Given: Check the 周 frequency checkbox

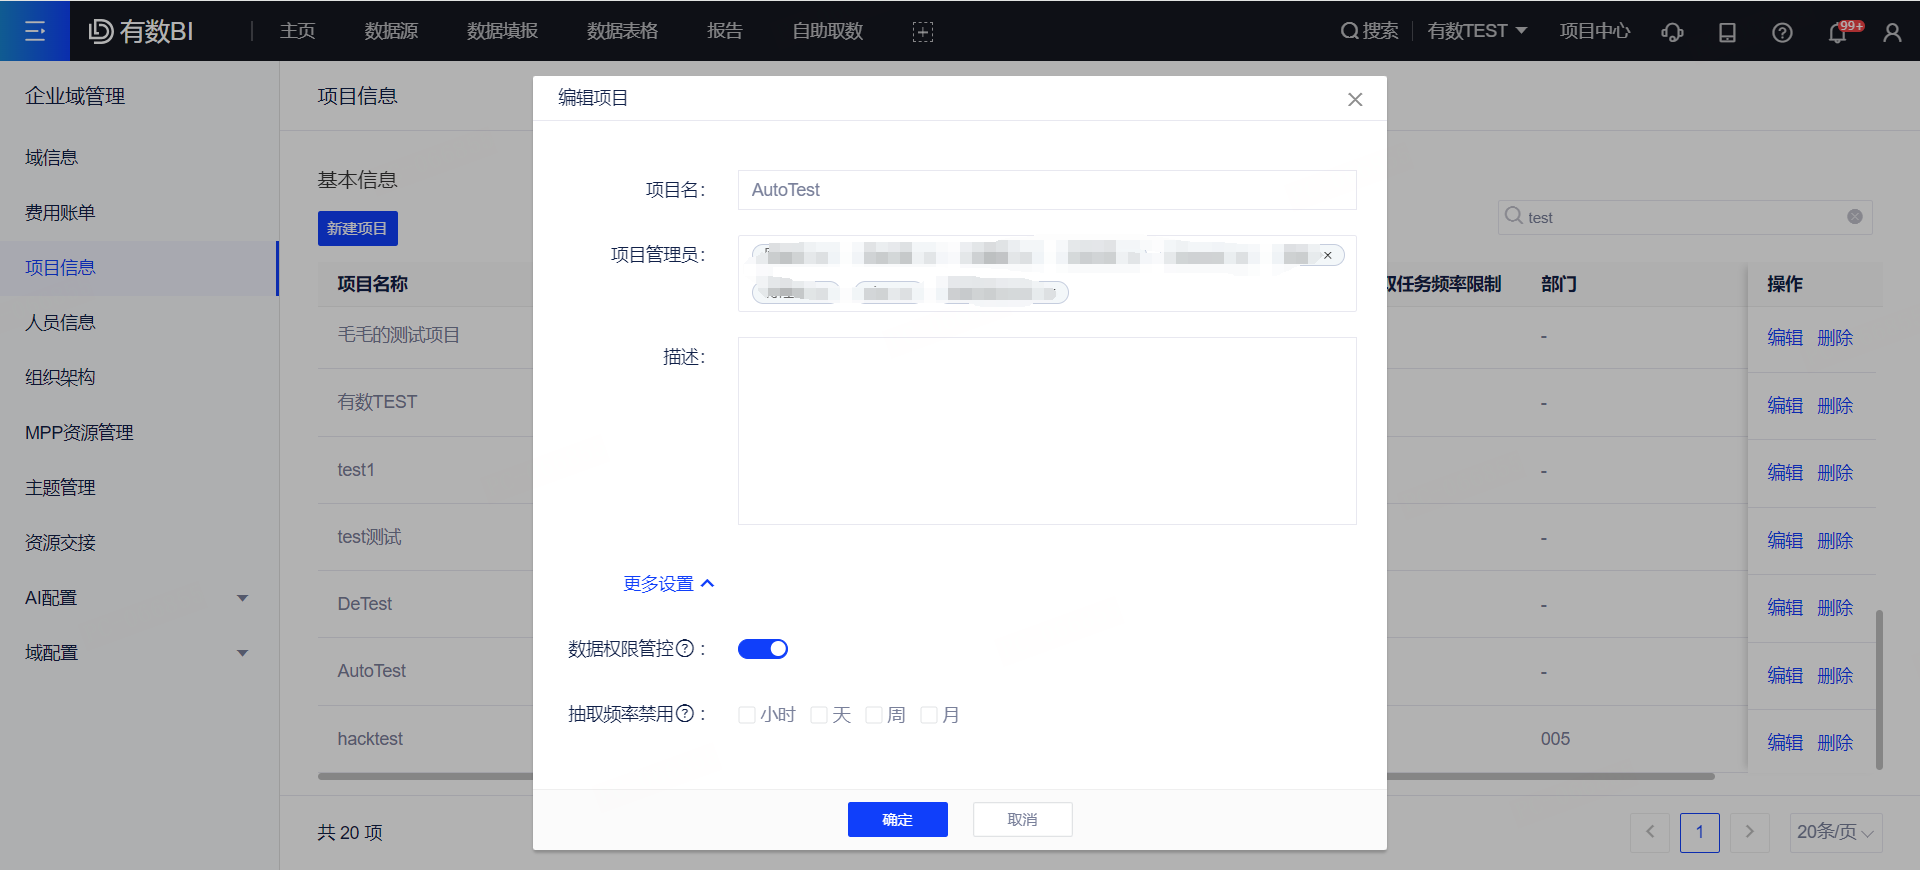Looking at the screenshot, I should click(x=874, y=715).
